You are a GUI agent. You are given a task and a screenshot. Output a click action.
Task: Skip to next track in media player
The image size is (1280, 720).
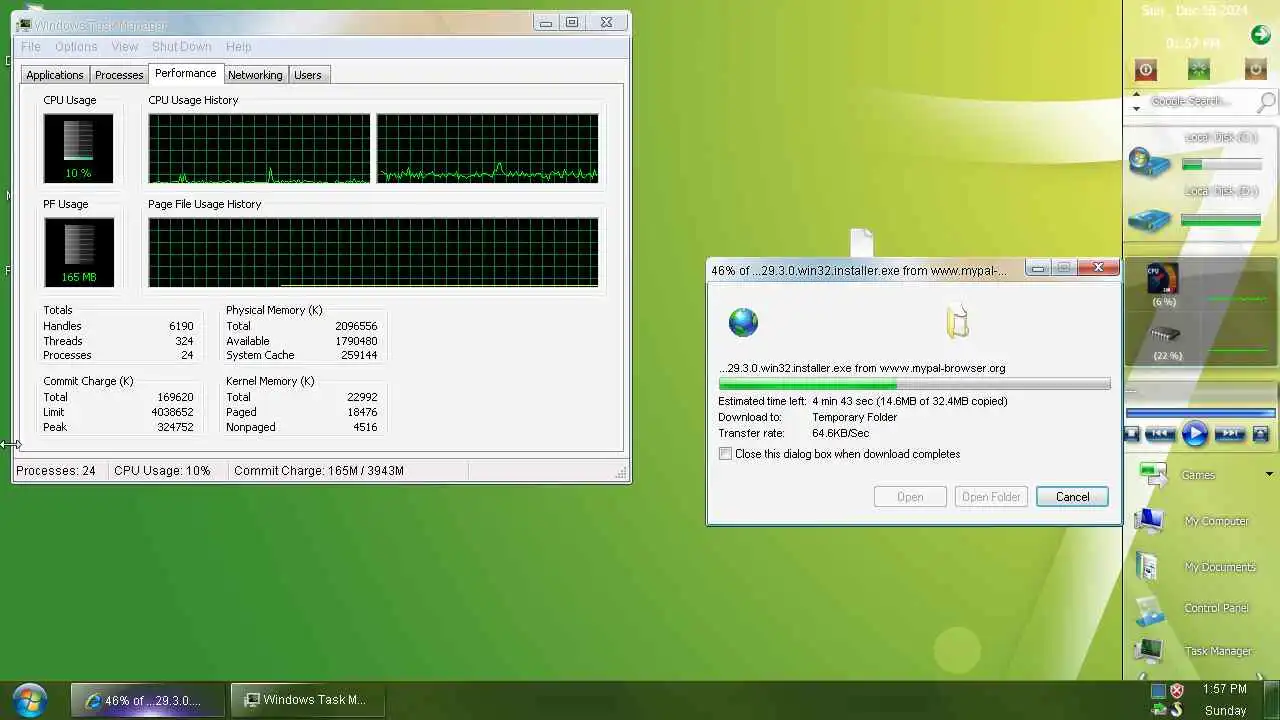click(x=1230, y=434)
